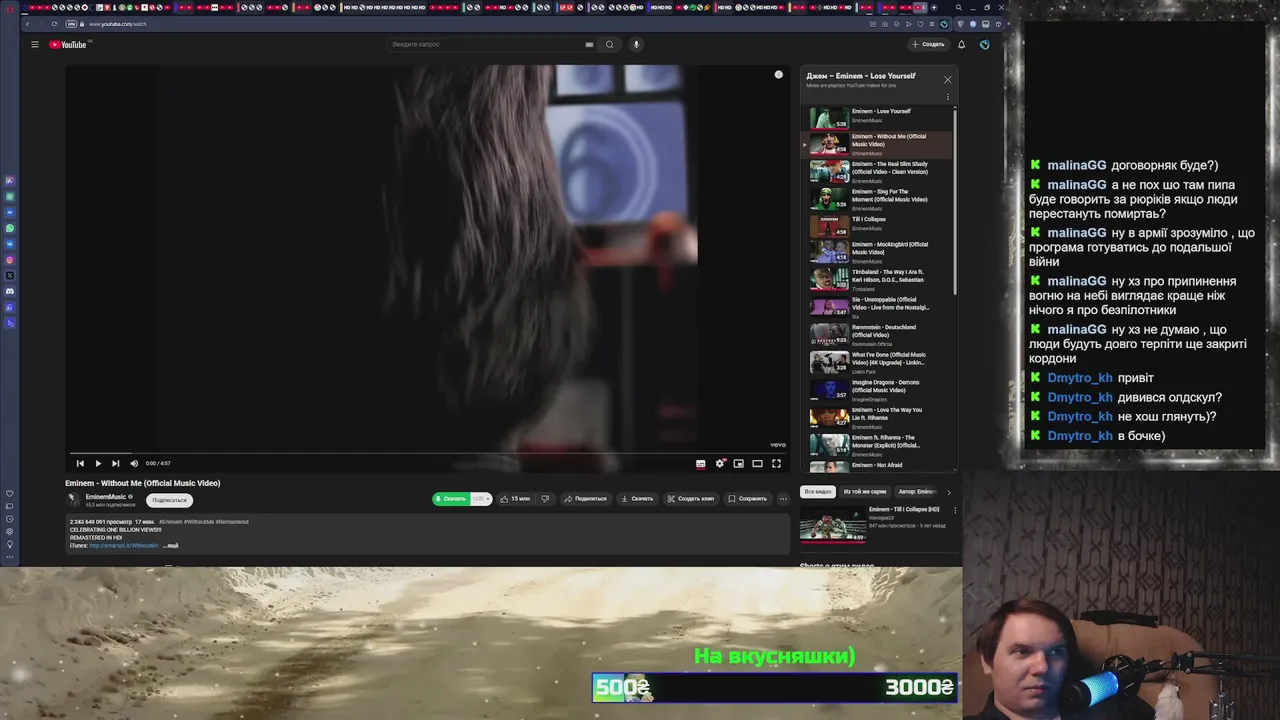Skip to previous video in player
This screenshot has height=720, width=1280.
(80, 463)
